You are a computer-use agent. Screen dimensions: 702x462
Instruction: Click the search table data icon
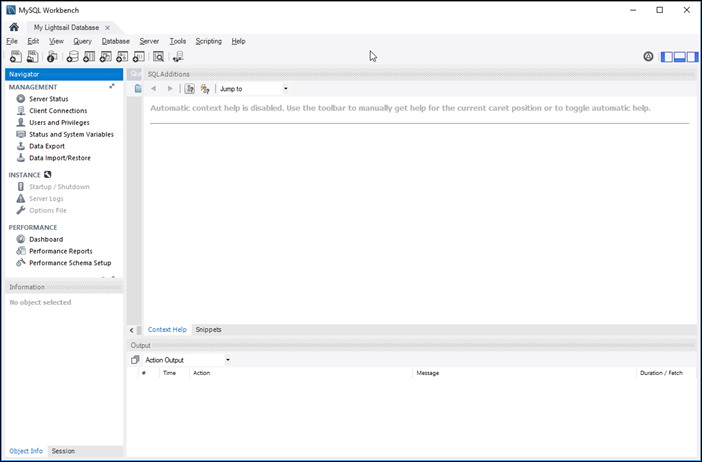click(x=158, y=57)
